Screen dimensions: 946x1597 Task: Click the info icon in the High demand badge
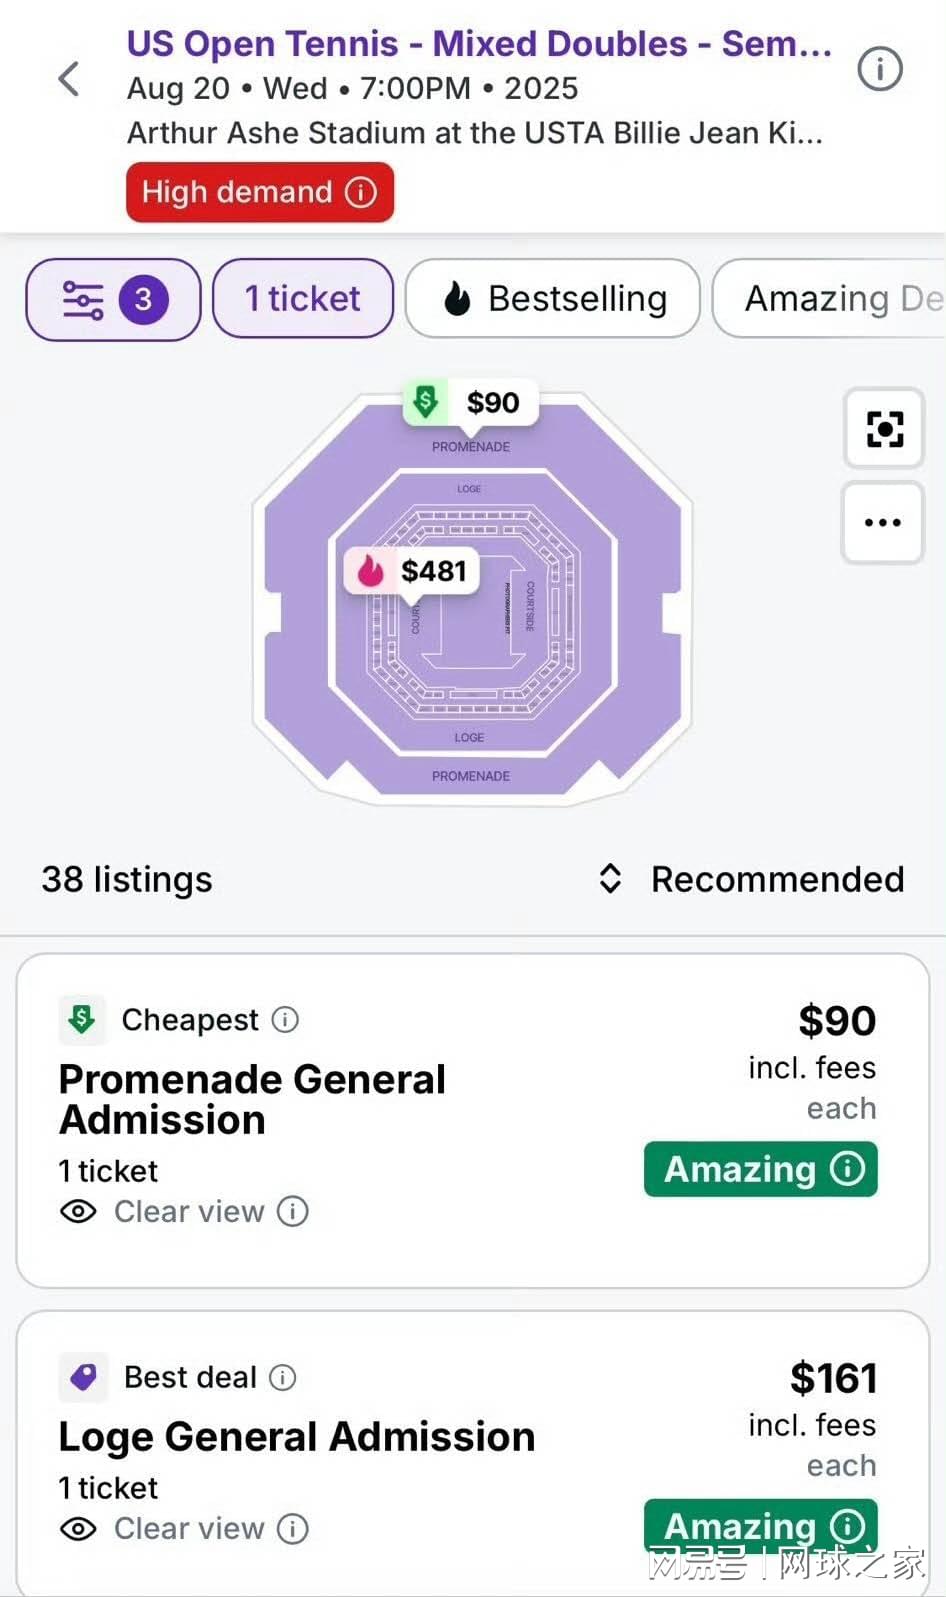[x=361, y=192]
